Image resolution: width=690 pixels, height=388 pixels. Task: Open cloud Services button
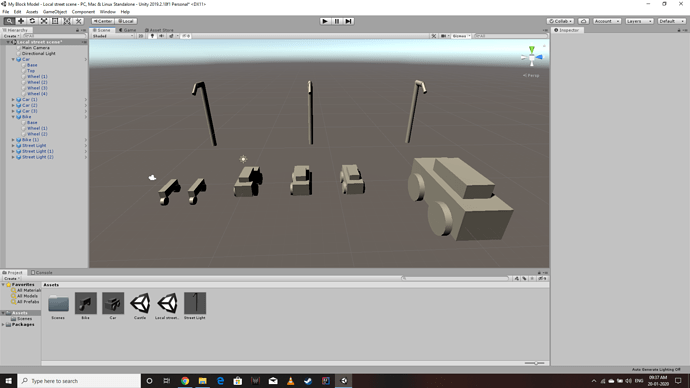point(584,21)
